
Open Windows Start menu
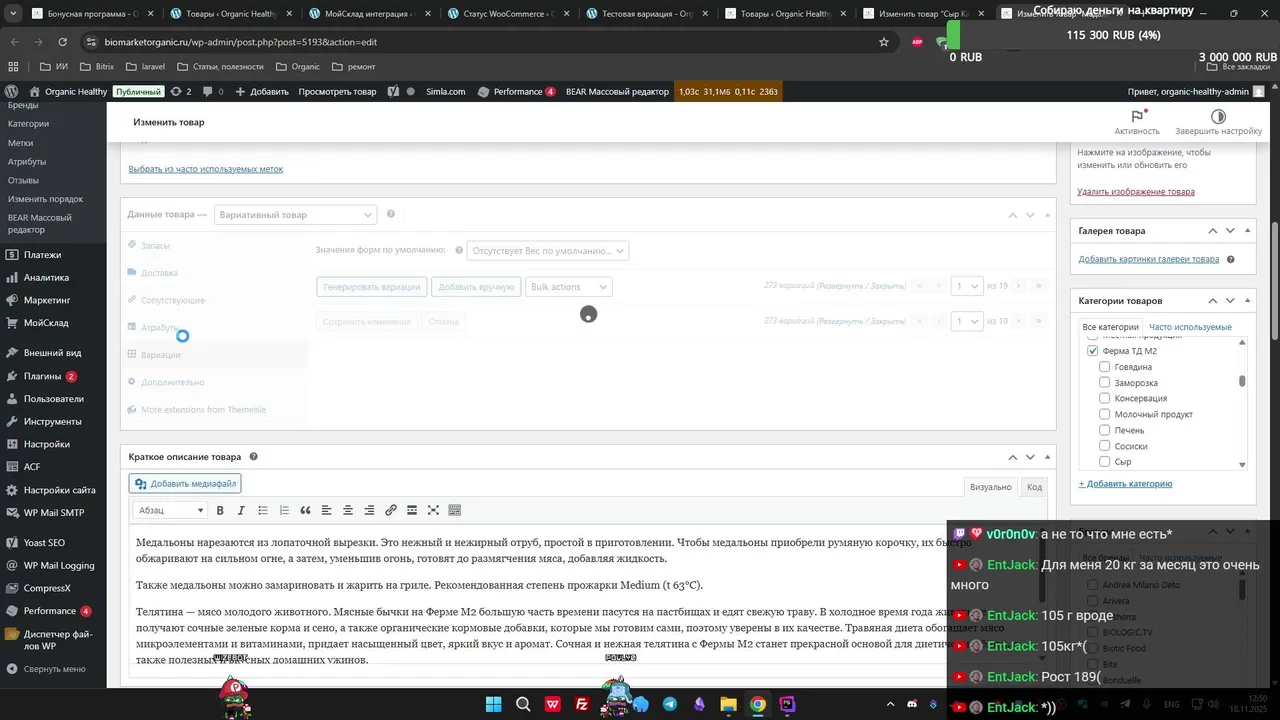tap(494, 704)
